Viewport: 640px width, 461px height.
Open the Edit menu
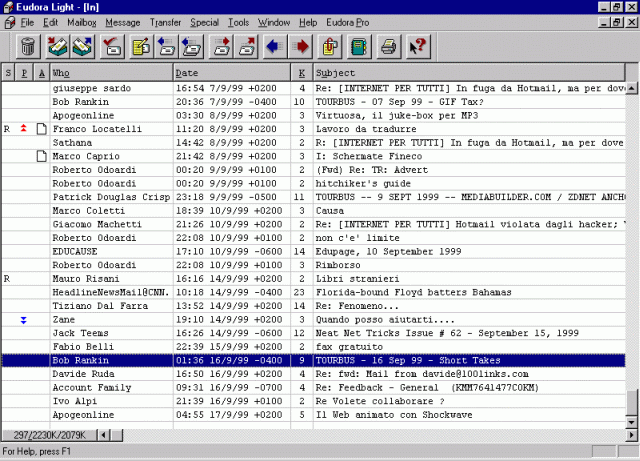click(51, 22)
